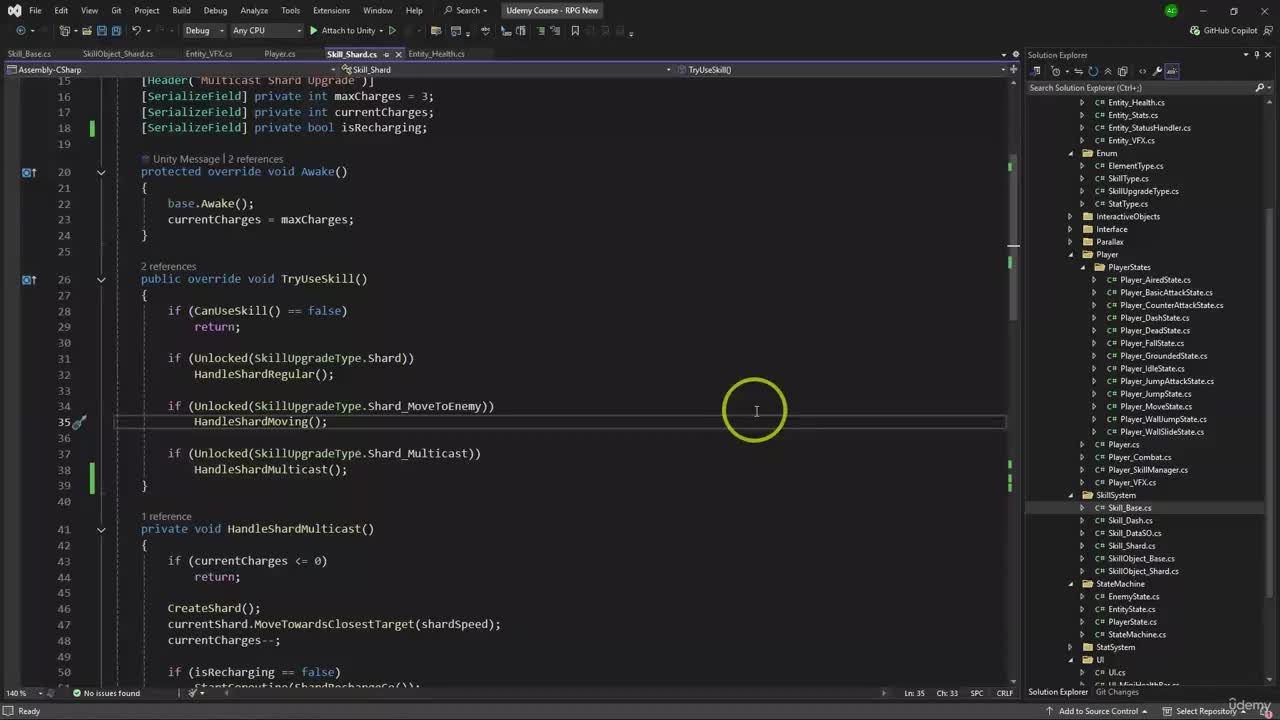Open Properties wrench icon in Solution Explorer
1280x720 pixels.
[1157, 71]
